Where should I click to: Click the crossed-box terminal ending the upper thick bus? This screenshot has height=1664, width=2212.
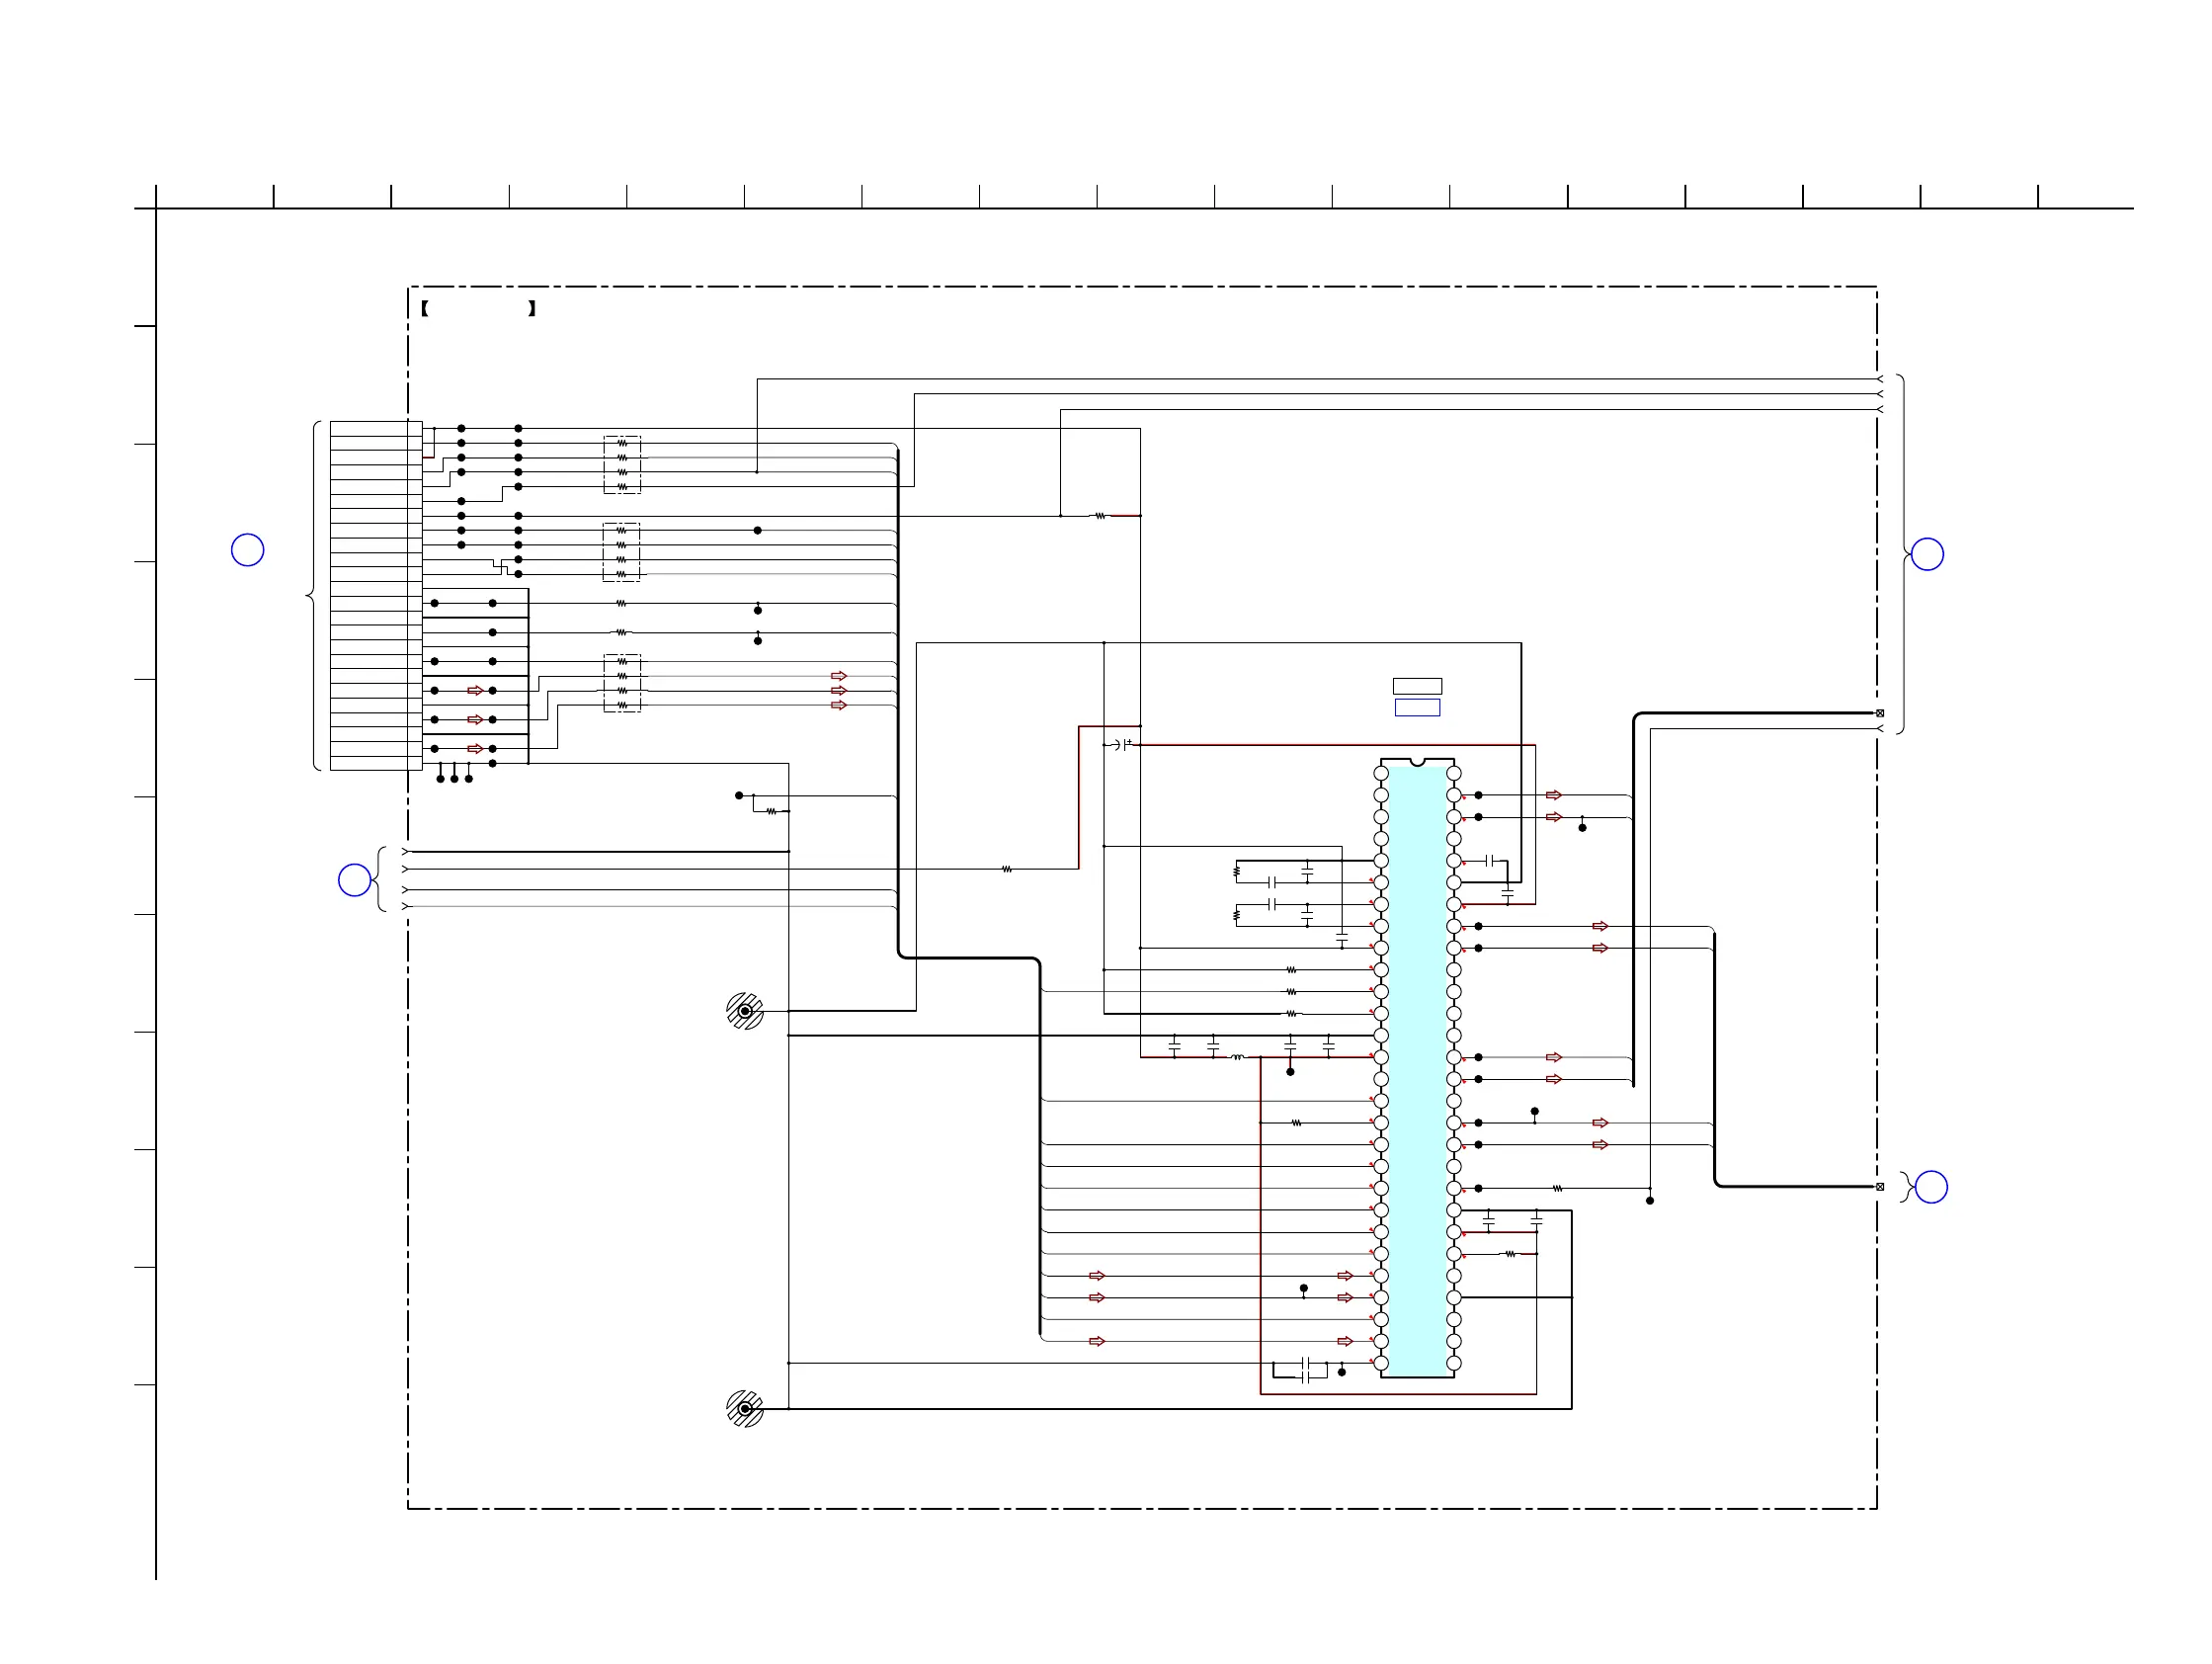point(1880,713)
